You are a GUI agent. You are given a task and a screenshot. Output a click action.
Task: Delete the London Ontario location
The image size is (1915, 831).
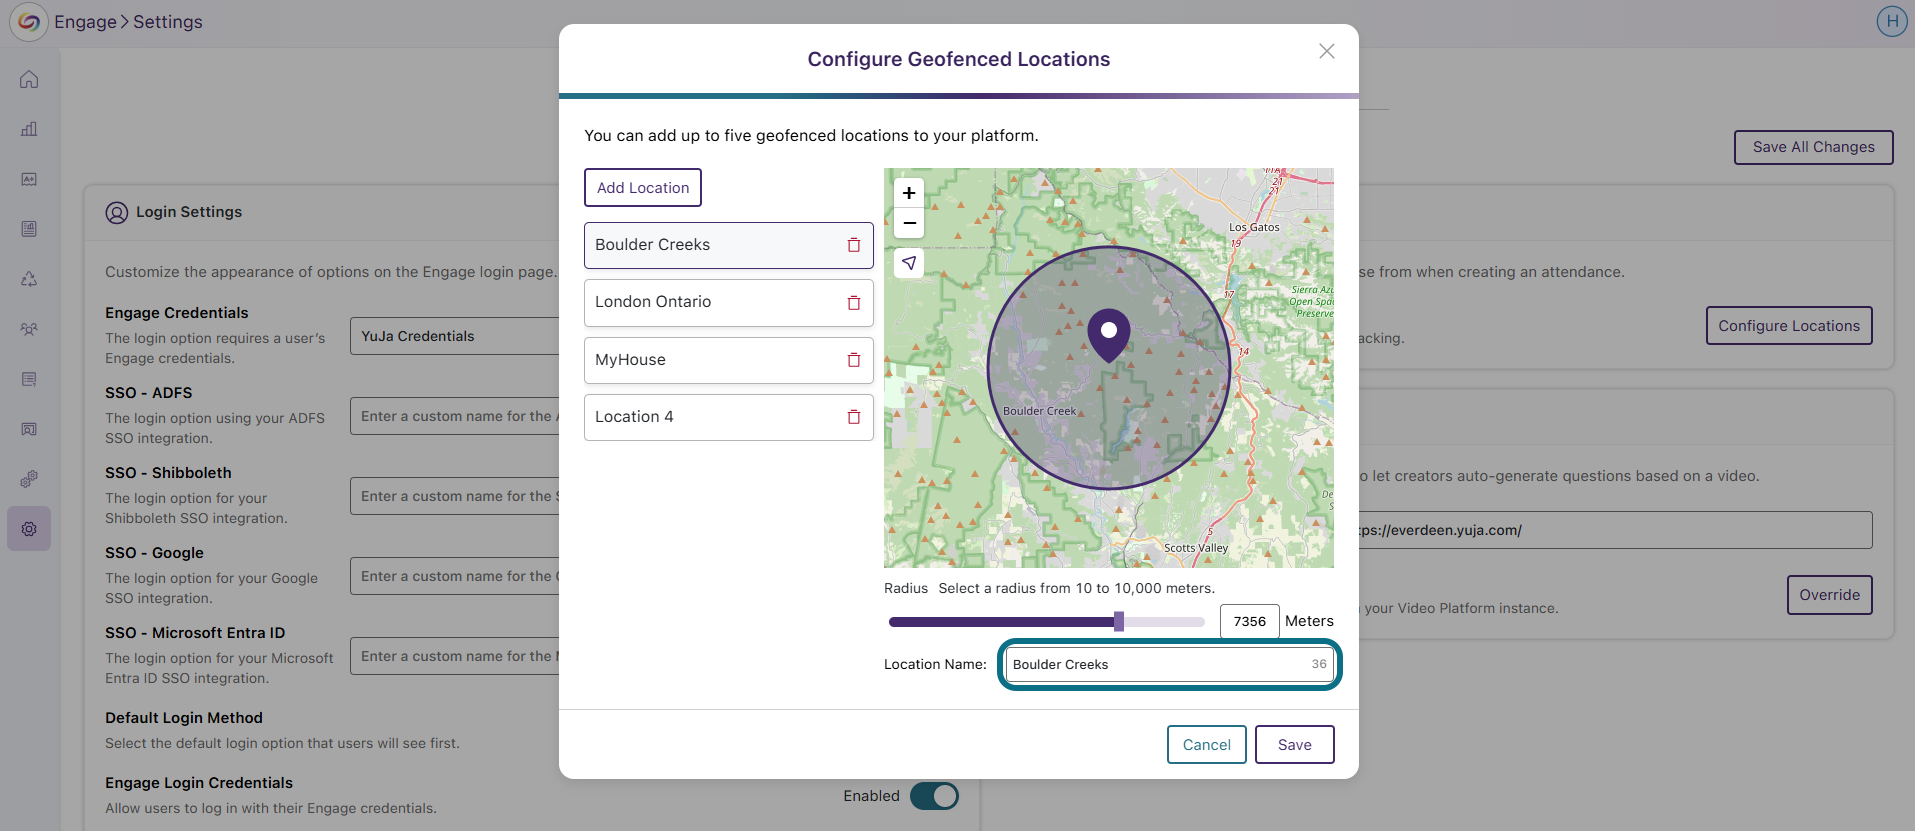click(854, 303)
